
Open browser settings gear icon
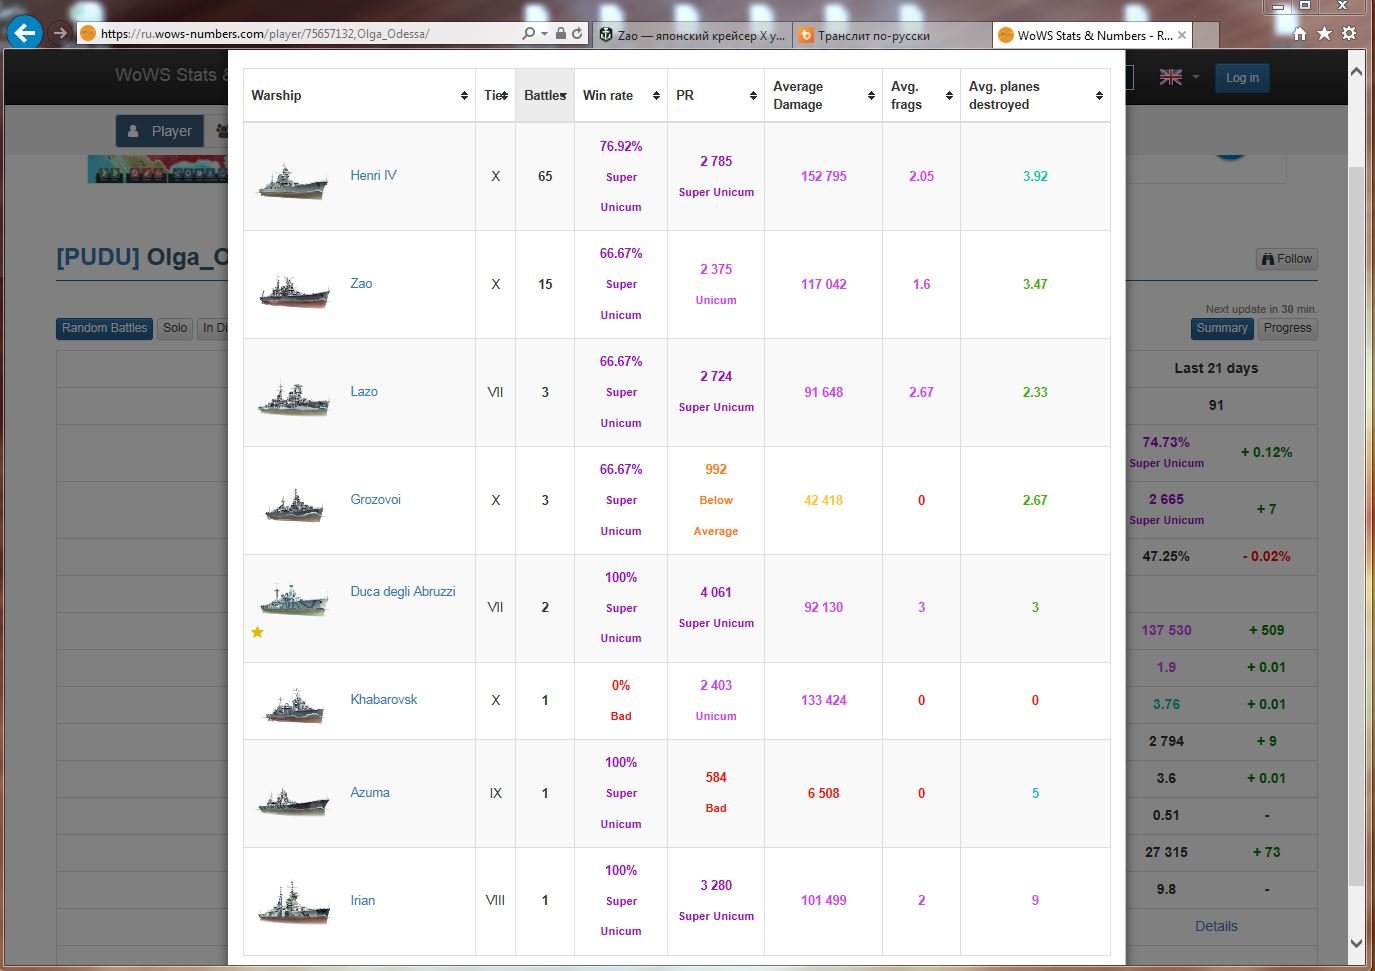click(1349, 33)
